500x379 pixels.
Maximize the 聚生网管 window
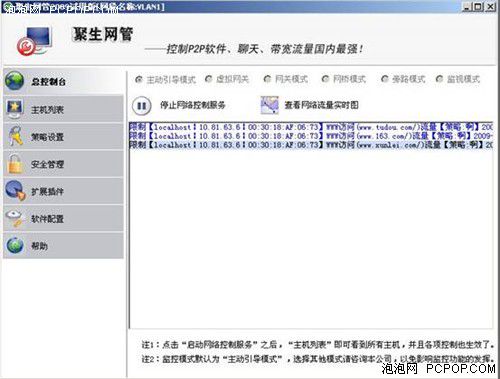[478, 7]
